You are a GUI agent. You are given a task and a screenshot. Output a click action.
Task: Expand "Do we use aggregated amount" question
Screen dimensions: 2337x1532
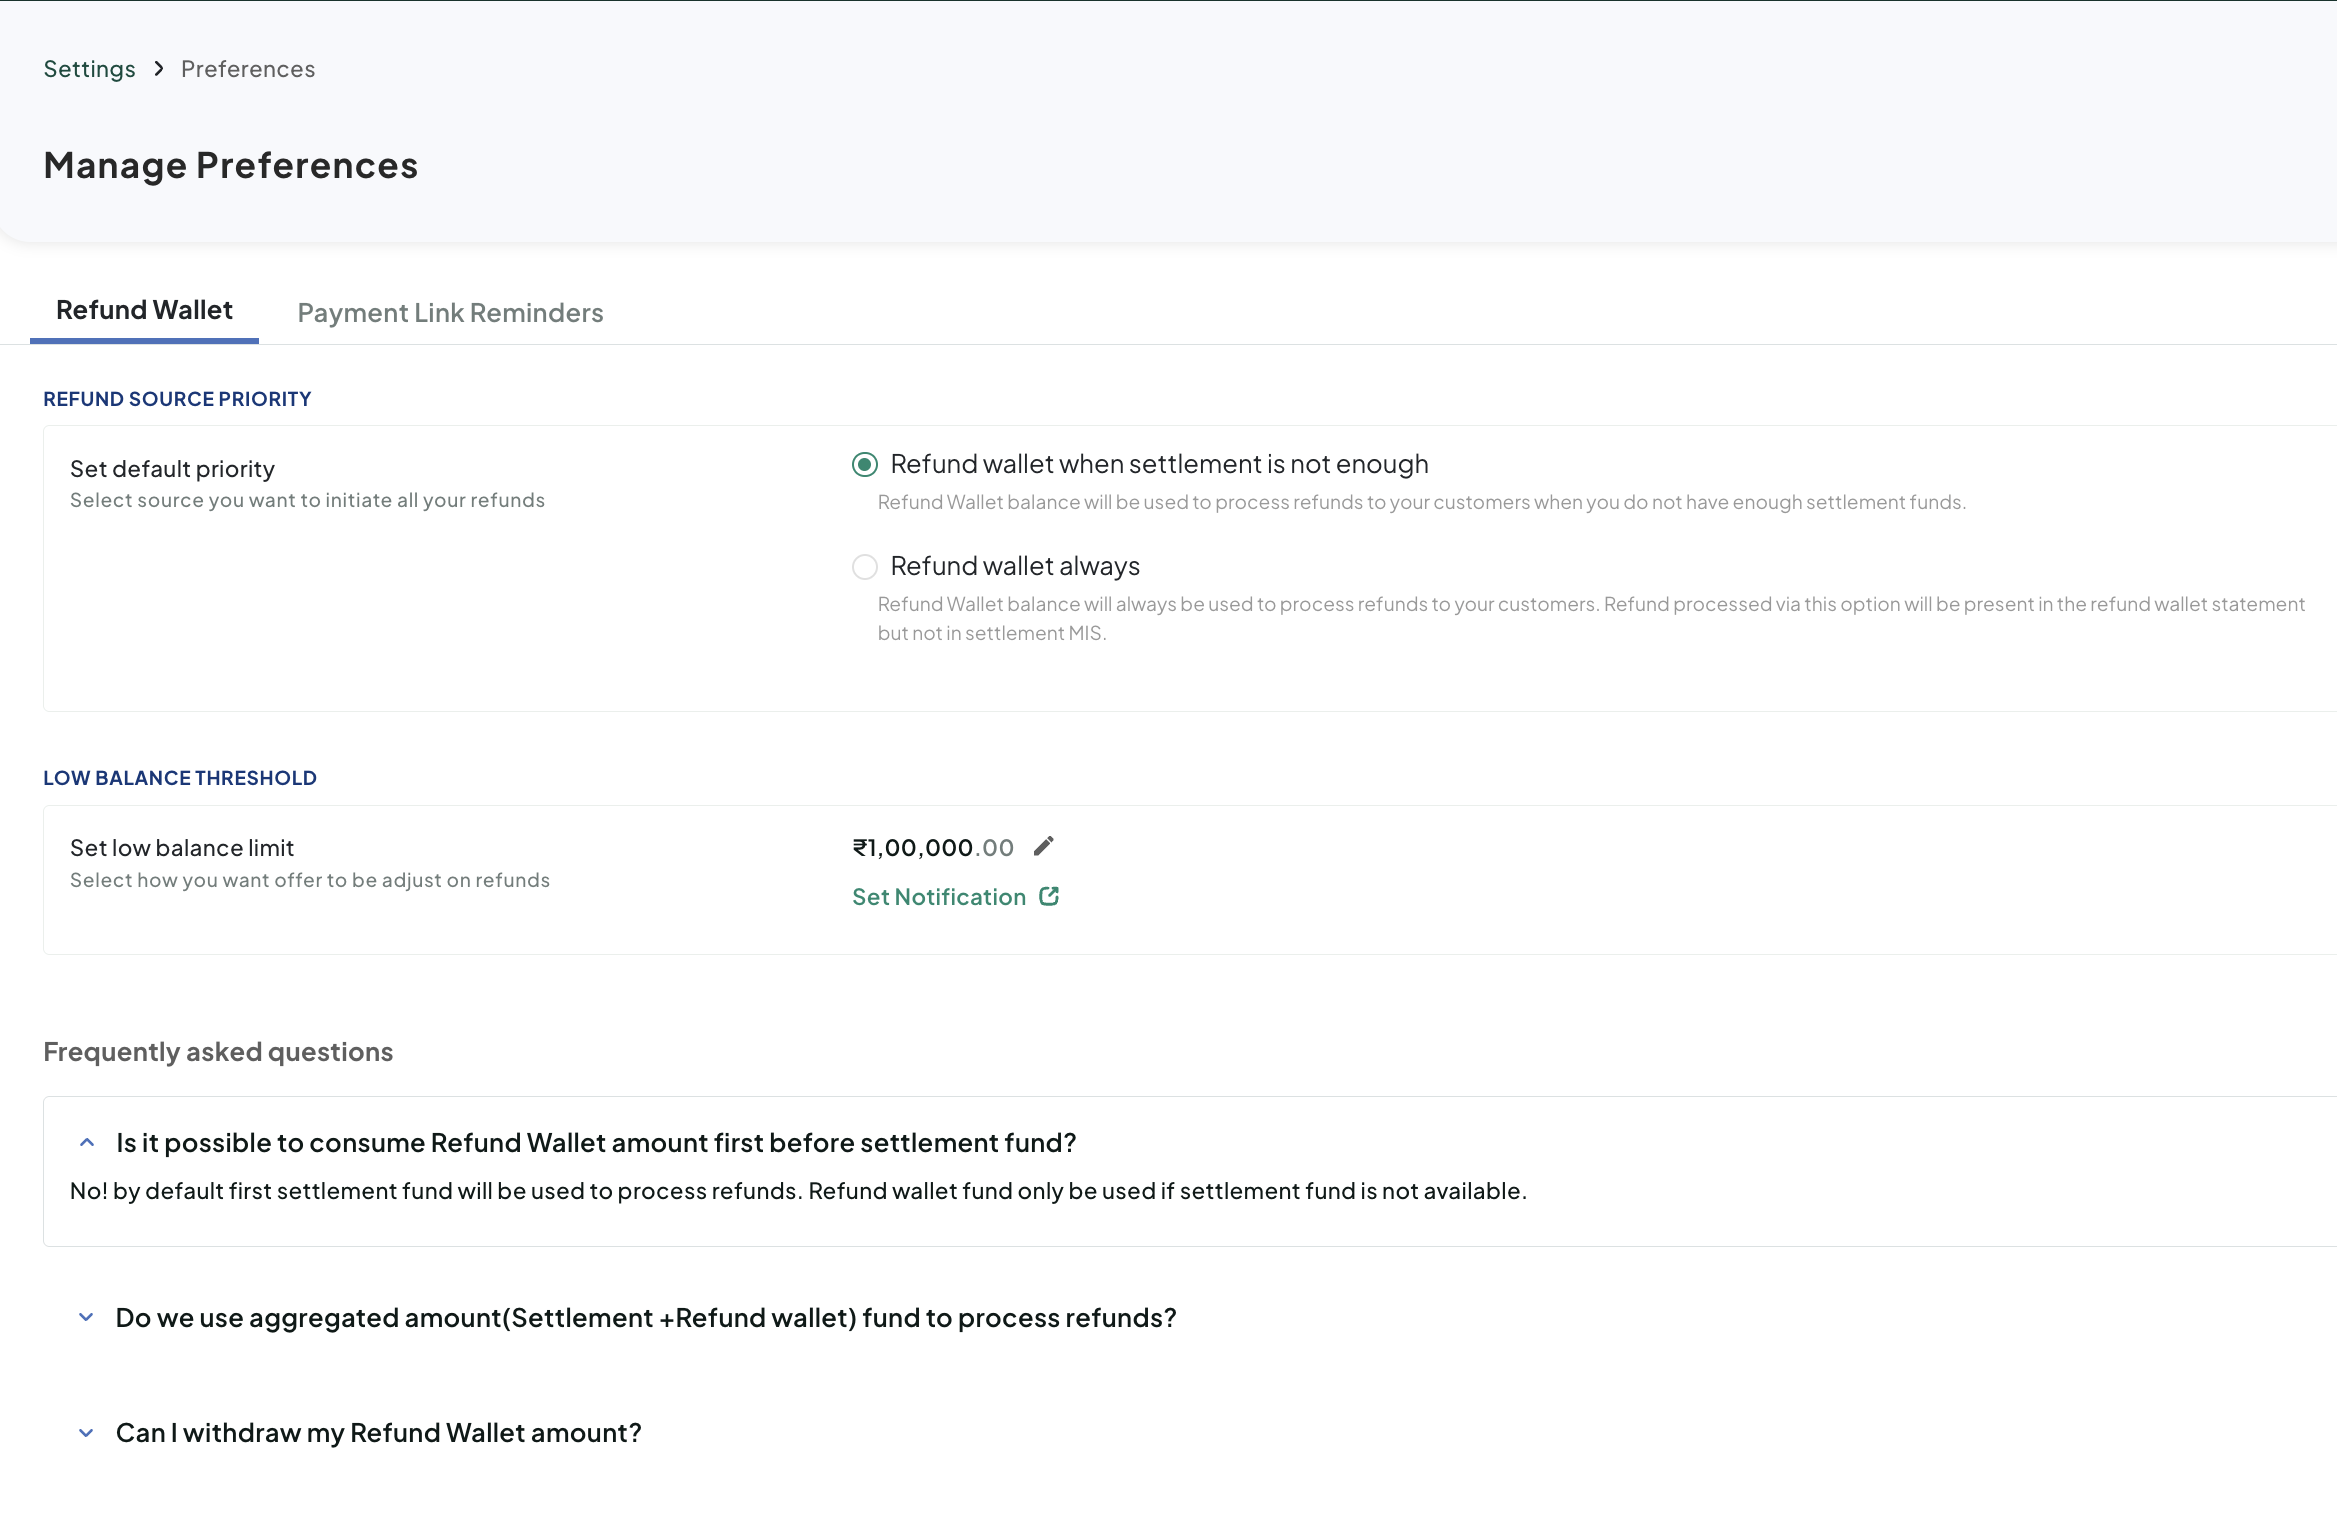pos(646,1317)
